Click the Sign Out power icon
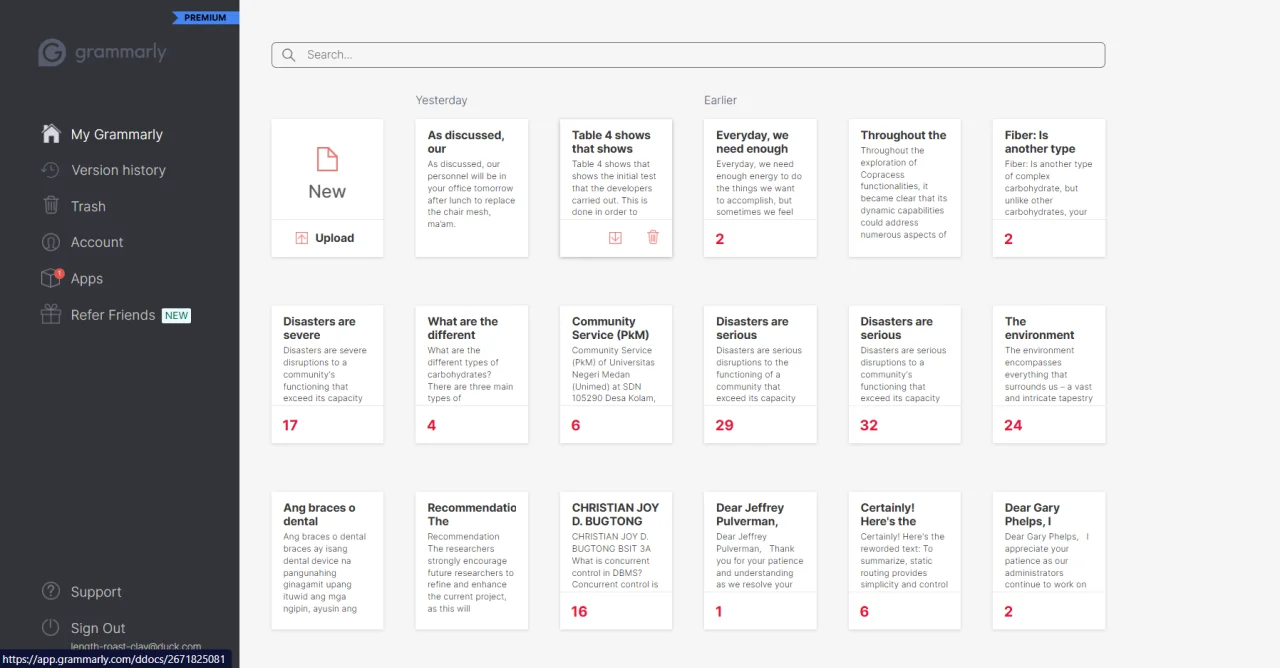This screenshot has height=668, width=1280. click(51, 627)
